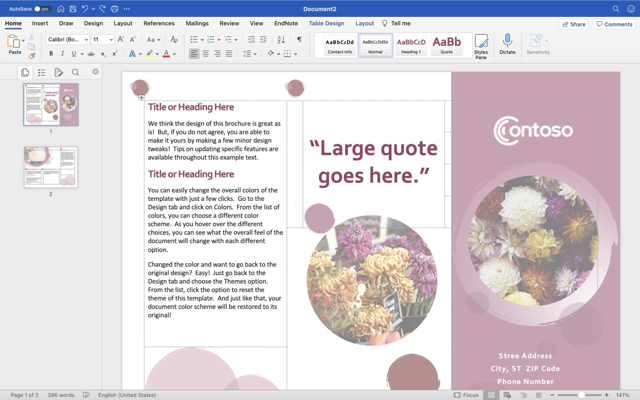Open search icon in the navigation sidebar
The width and height of the screenshot is (640, 400).
pos(76,72)
